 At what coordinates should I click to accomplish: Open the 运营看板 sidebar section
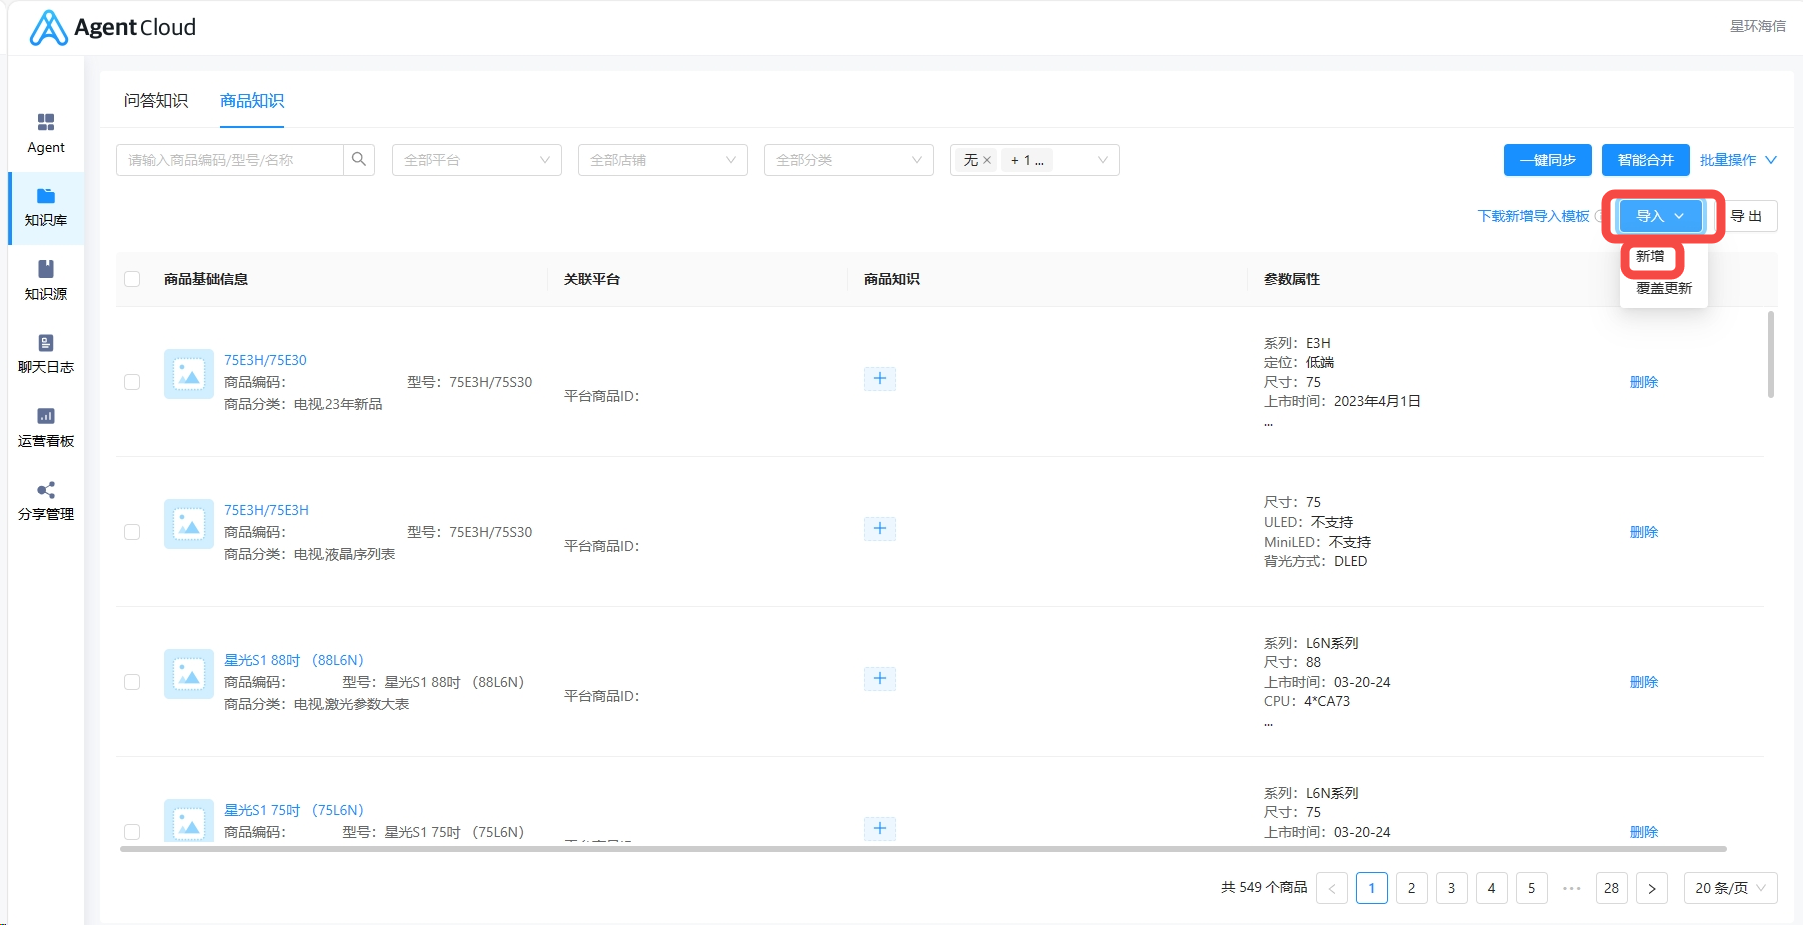coord(46,428)
